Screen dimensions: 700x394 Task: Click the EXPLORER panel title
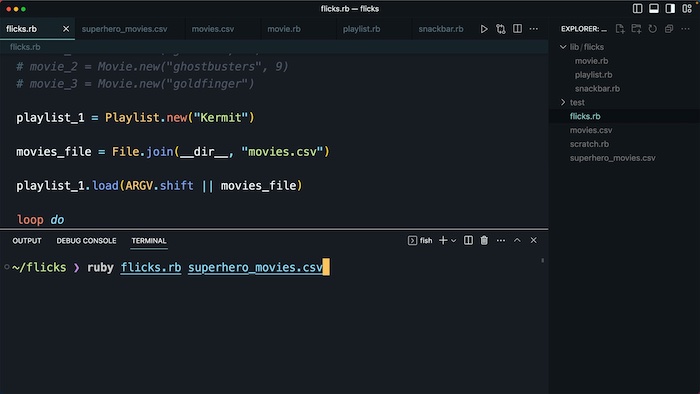pyautogui.click(x=583, y=29)
